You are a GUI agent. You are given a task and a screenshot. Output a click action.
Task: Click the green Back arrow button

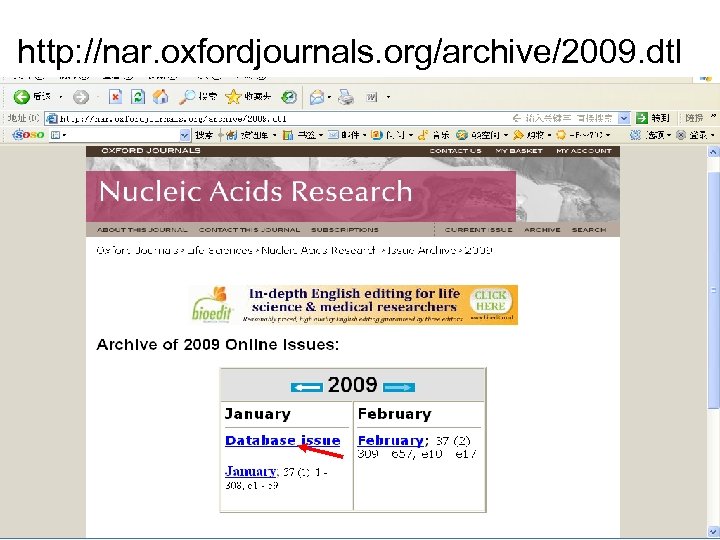pos(22,97)
